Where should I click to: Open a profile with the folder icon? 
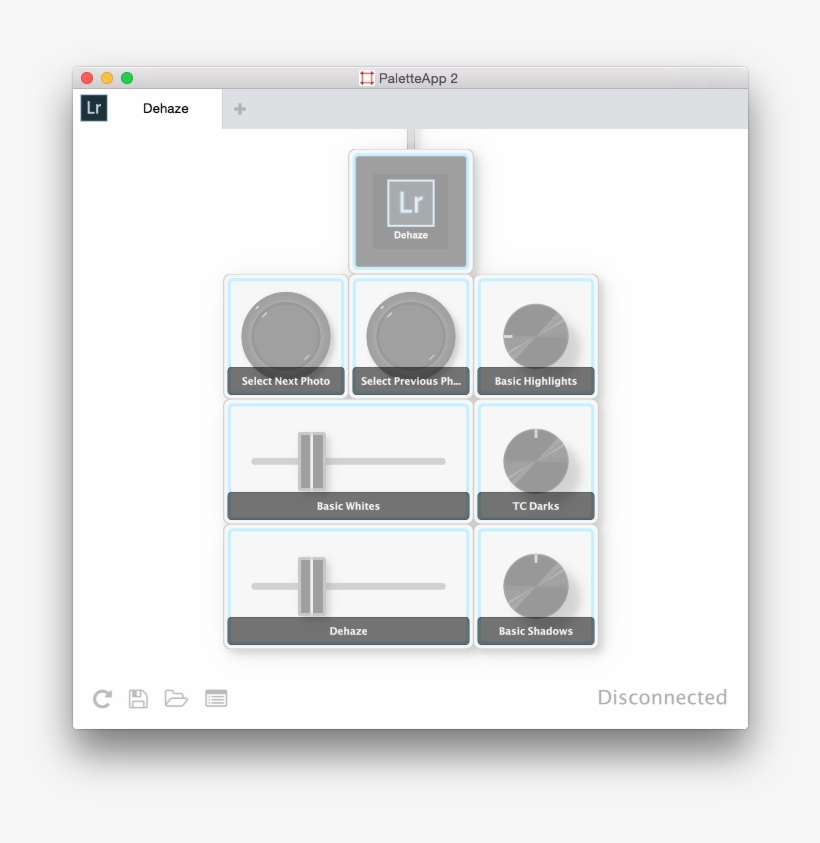tap(176, 698)
